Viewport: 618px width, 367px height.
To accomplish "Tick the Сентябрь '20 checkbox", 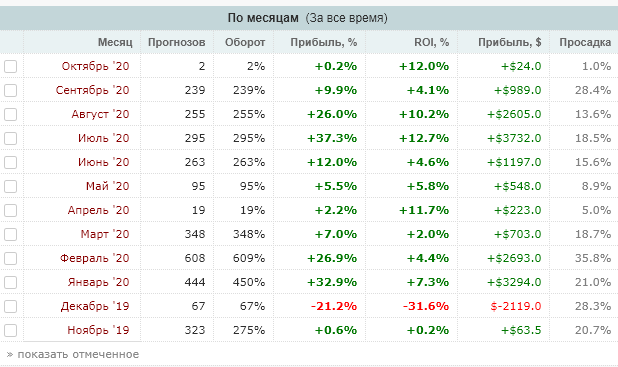I will click(11, 90).
